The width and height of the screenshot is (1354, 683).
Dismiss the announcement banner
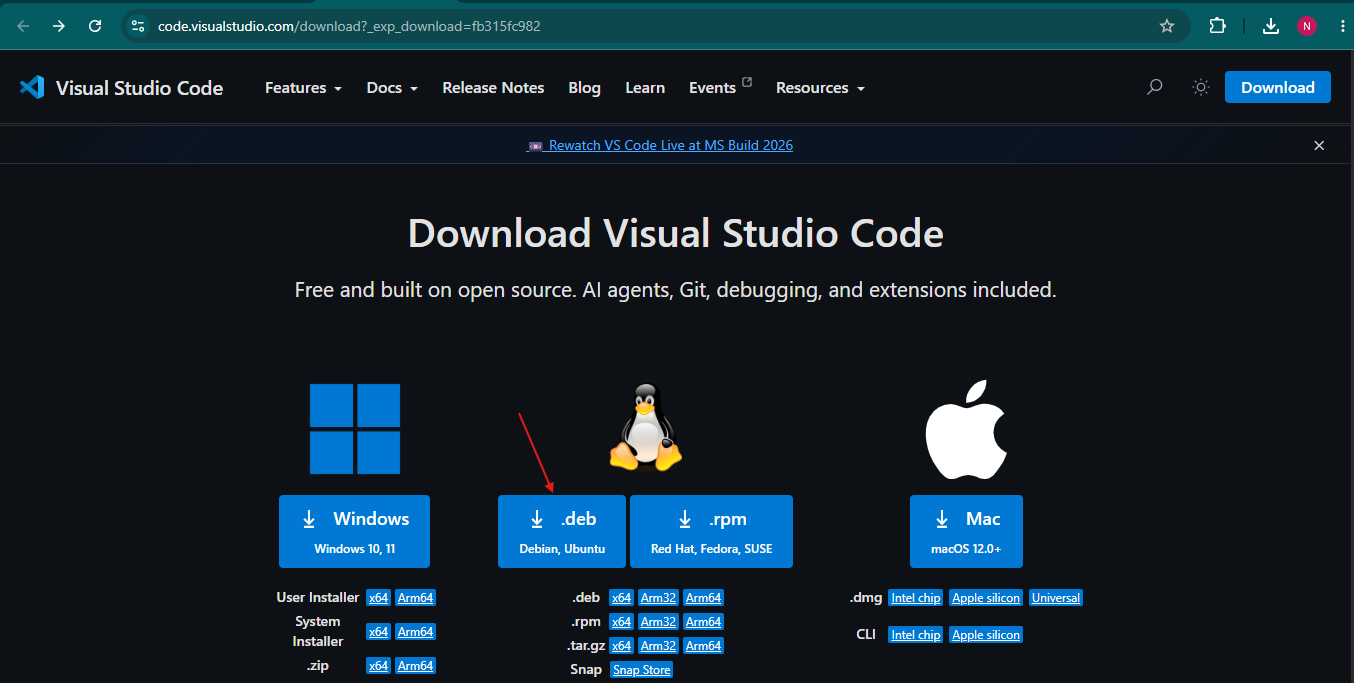pos(1319,145)
